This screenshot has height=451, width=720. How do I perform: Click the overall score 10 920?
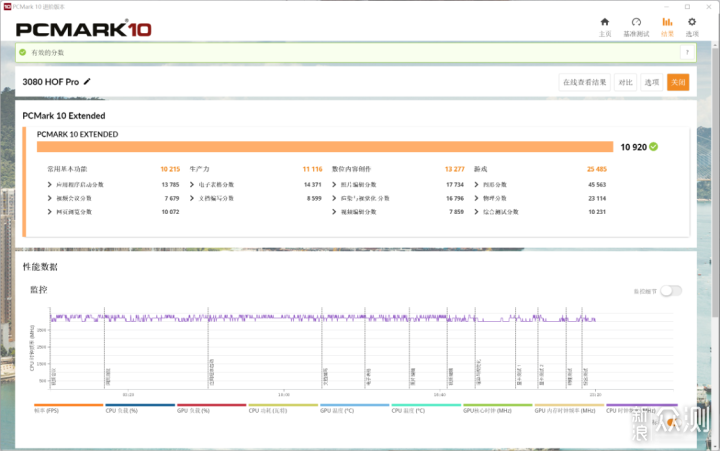tap(634, 147)
